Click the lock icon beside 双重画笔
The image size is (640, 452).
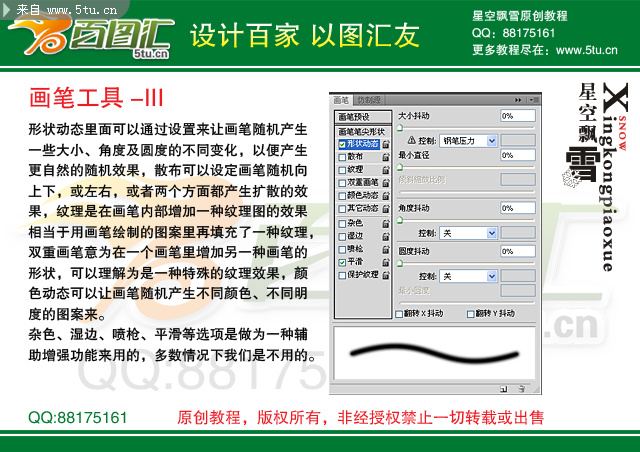pyautogui.click(x=387, y=183)
